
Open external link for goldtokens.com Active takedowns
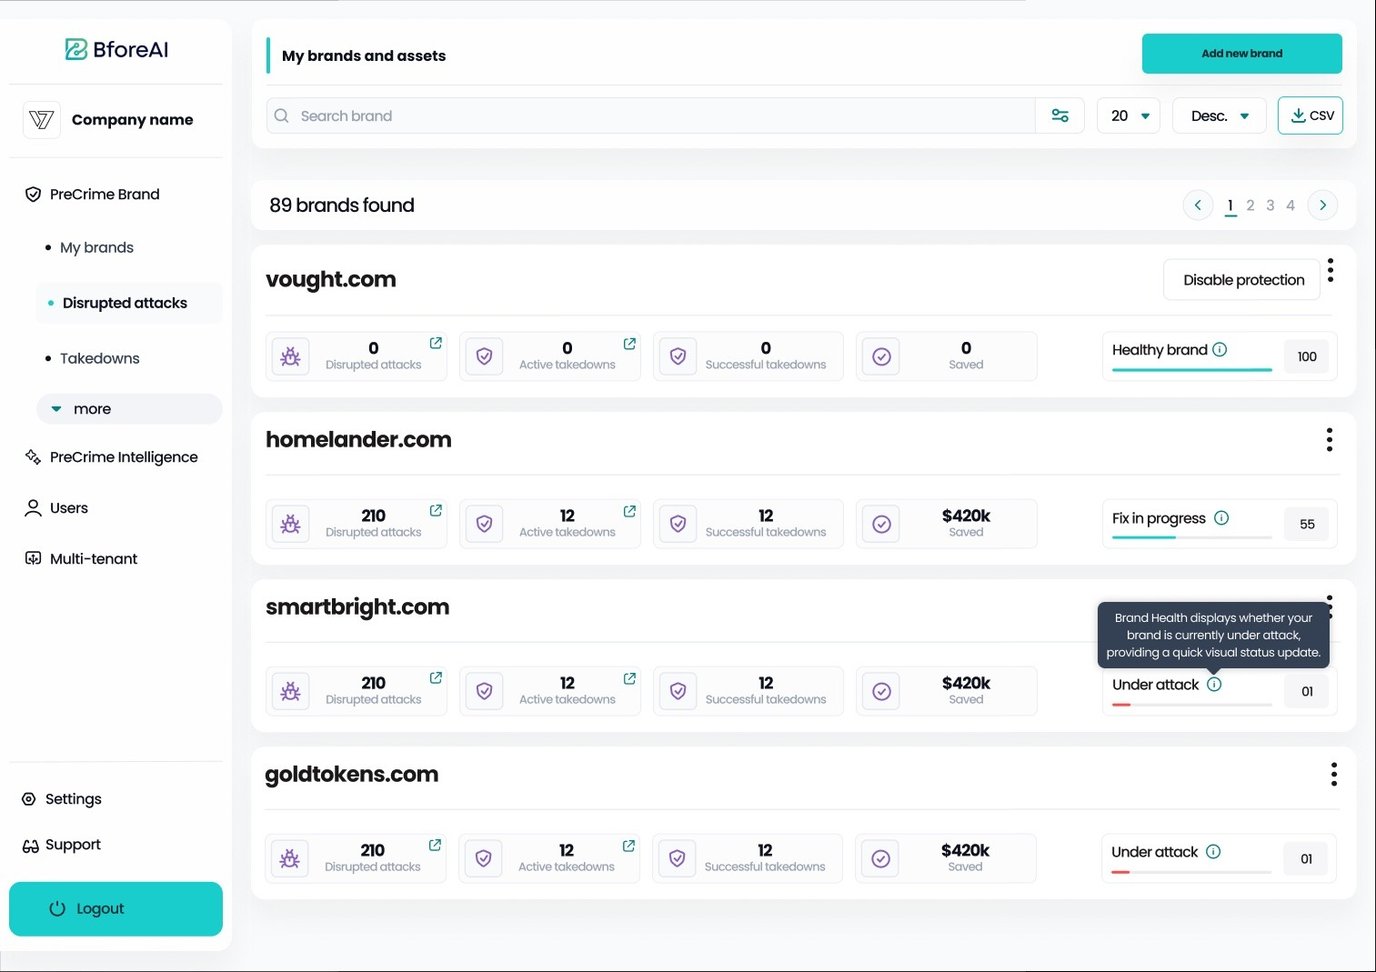click(x=629, y=845)
